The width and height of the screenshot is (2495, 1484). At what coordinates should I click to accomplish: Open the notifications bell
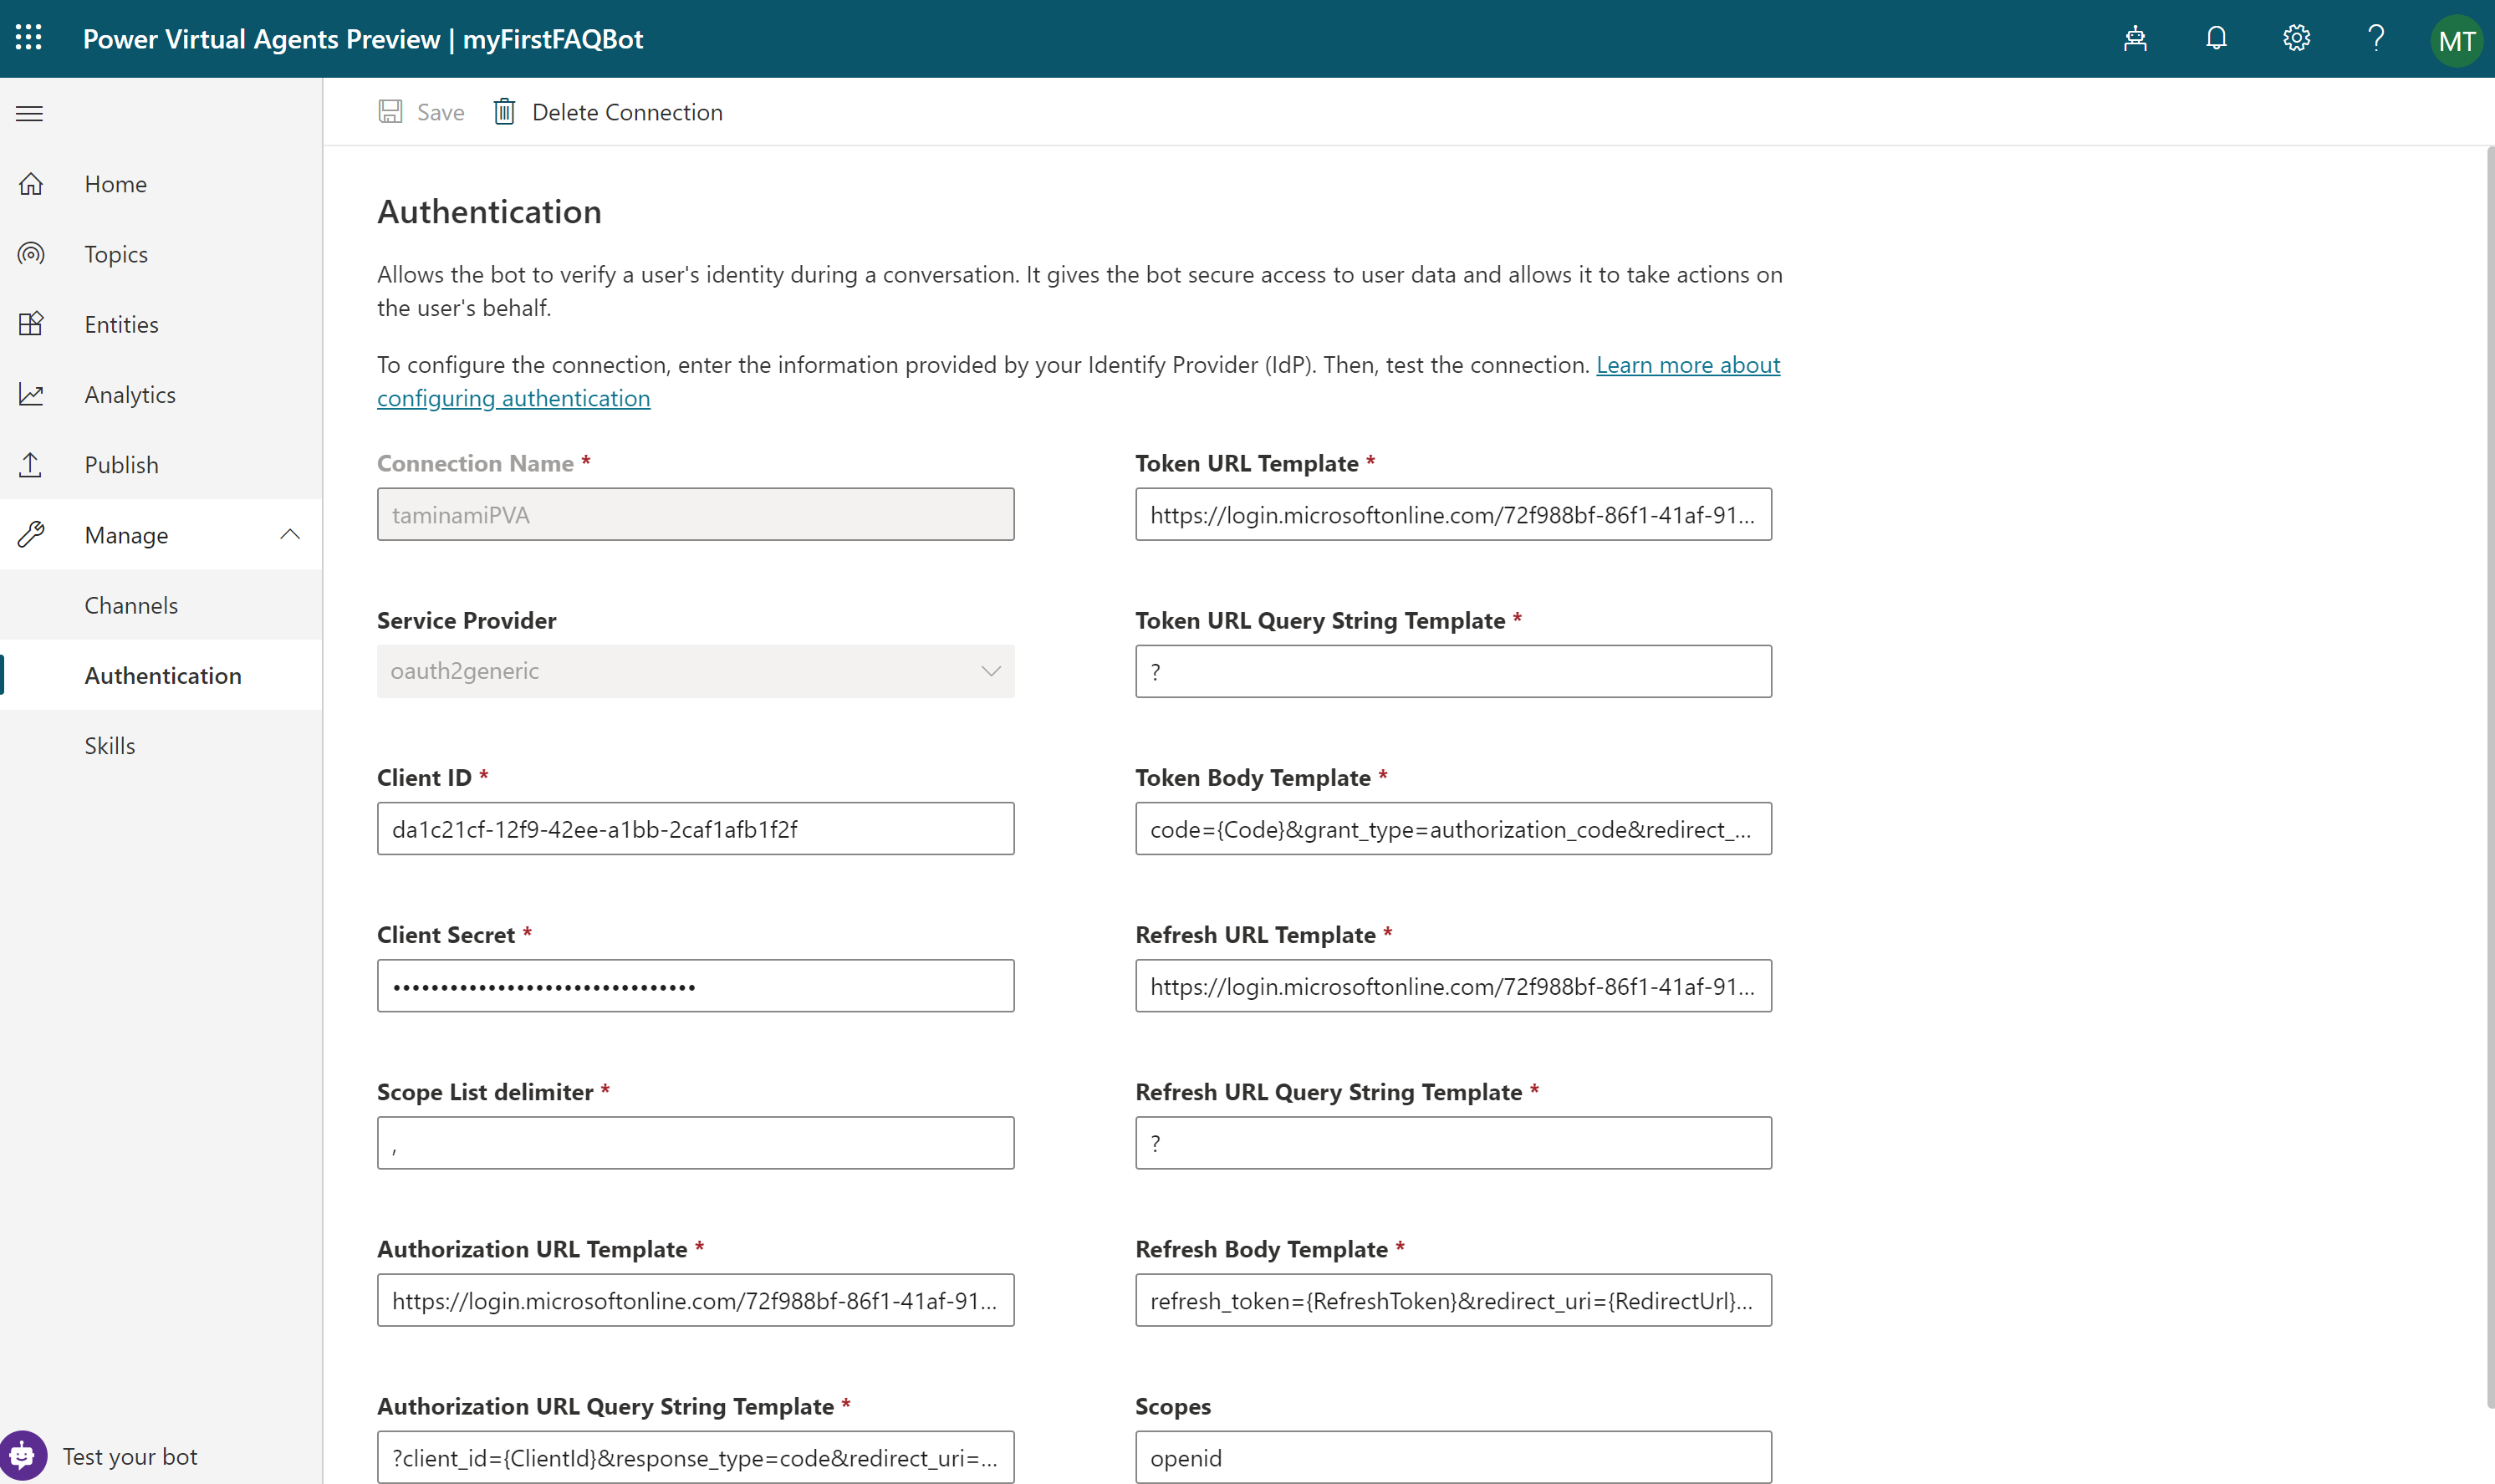(x=2216, y=38)
